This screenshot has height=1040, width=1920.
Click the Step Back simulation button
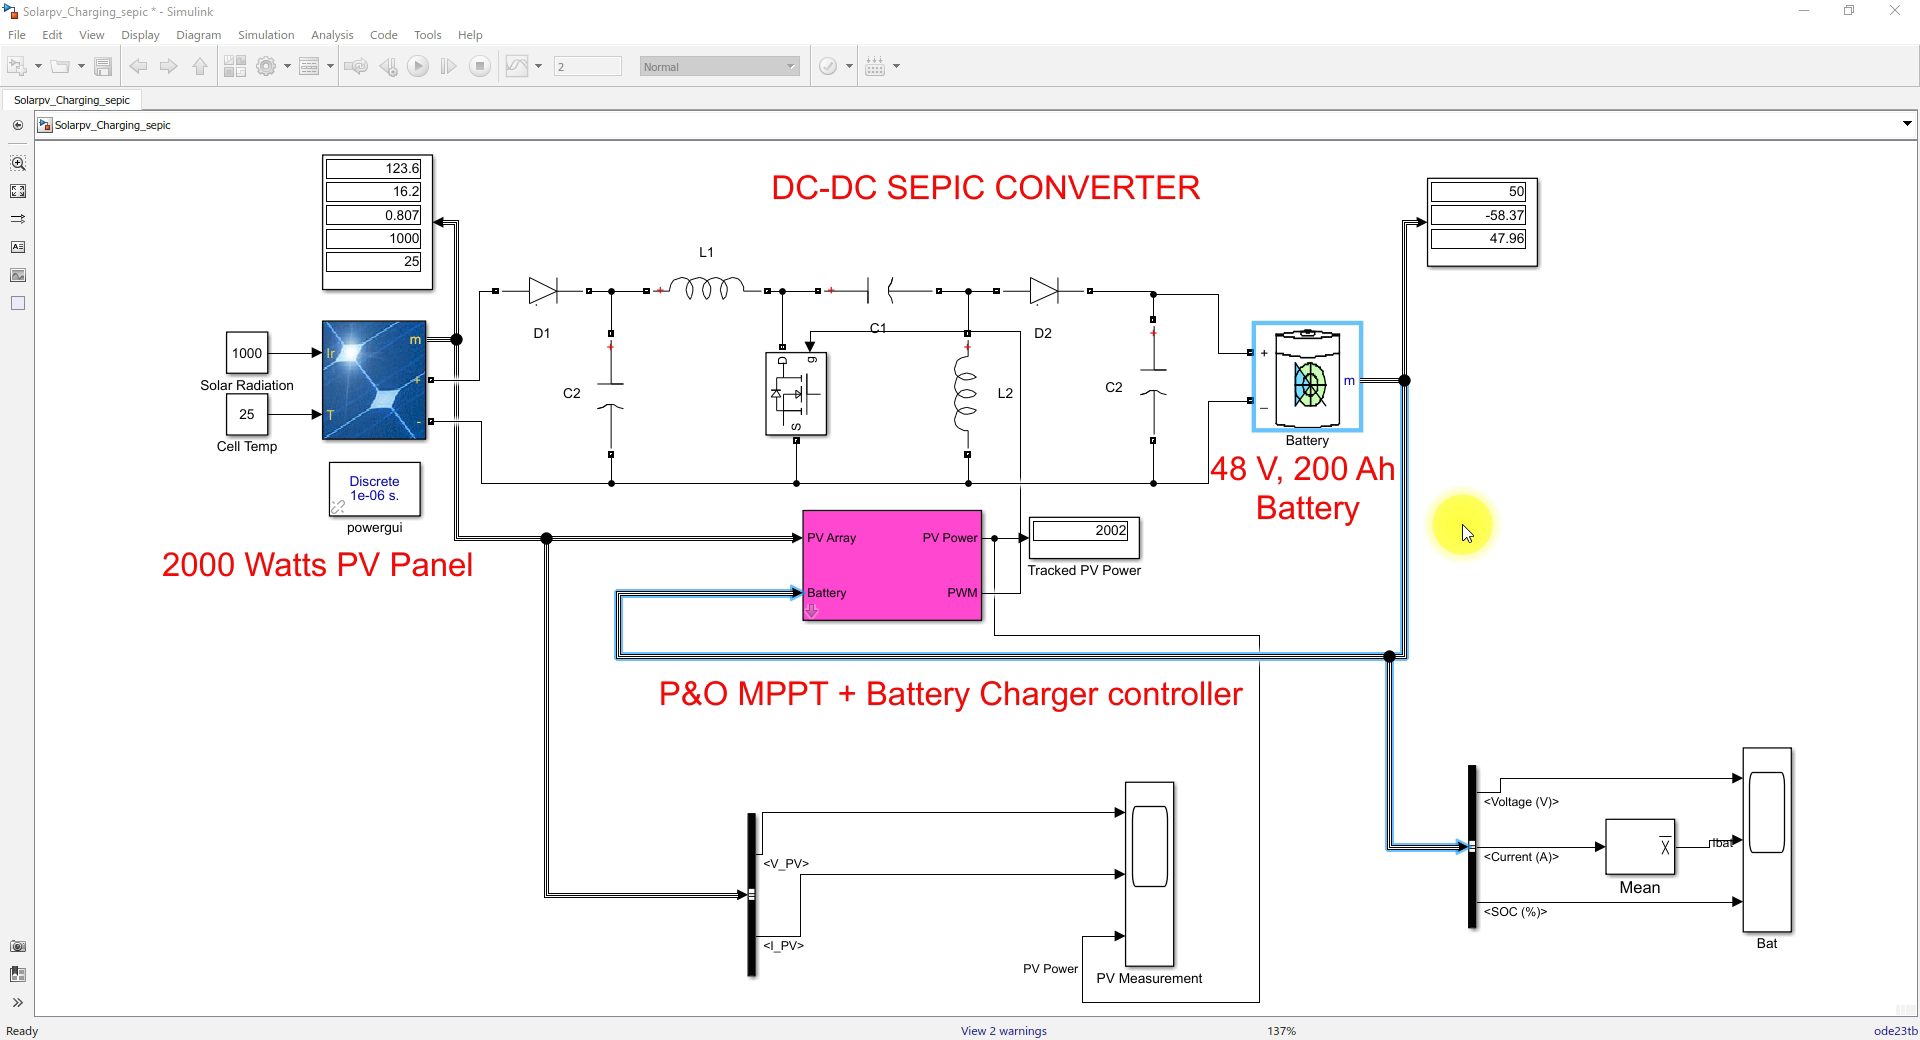click(388, 66)
